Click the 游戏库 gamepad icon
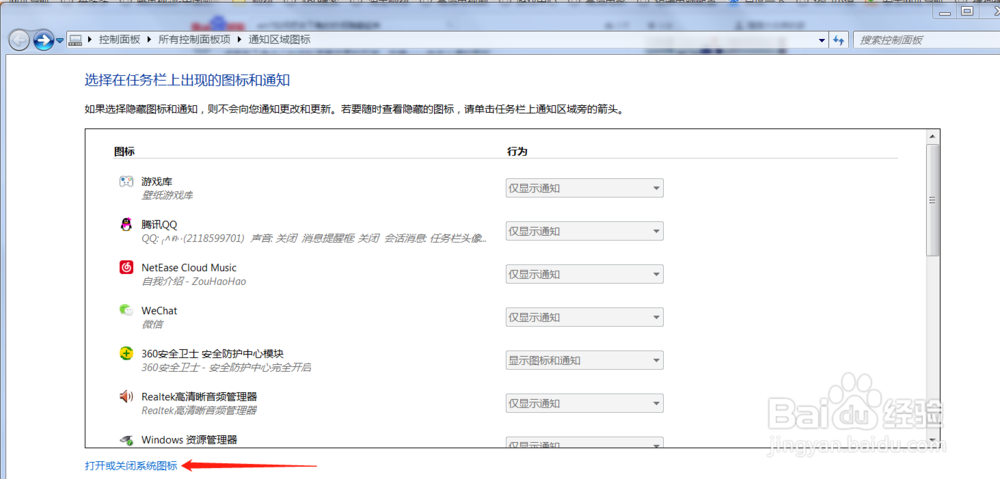 126,182
